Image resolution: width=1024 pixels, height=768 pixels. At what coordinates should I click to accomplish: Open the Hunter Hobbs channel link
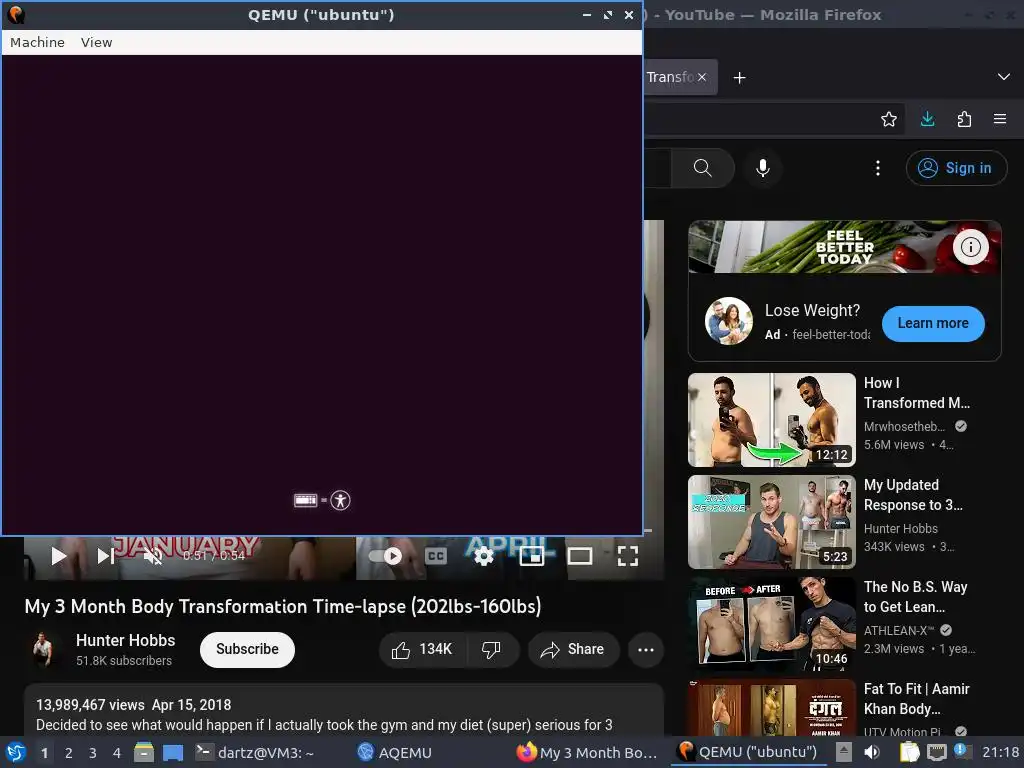coord(125,640)
